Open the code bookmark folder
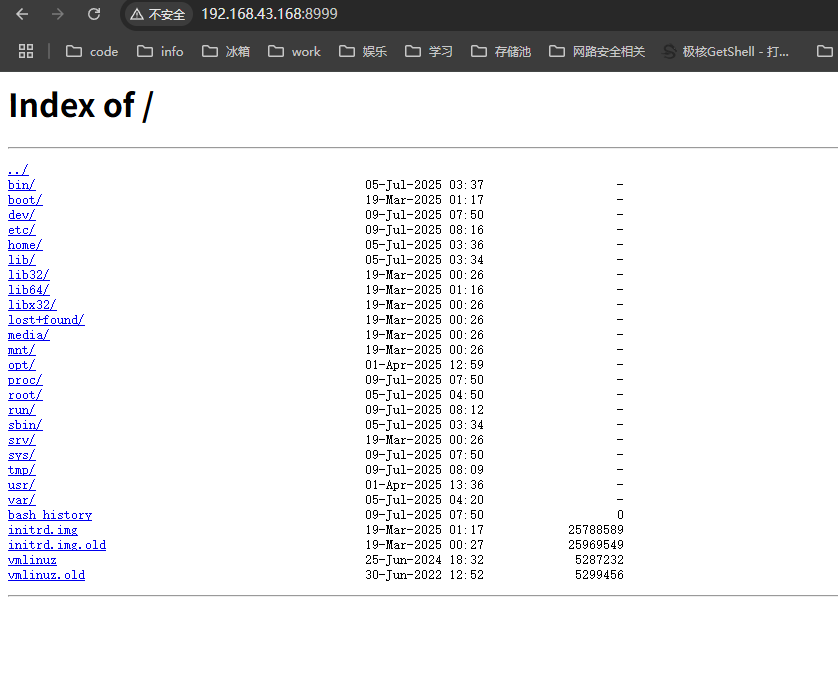838x675 pixels. pyautogui.click(x=91, y=51)
